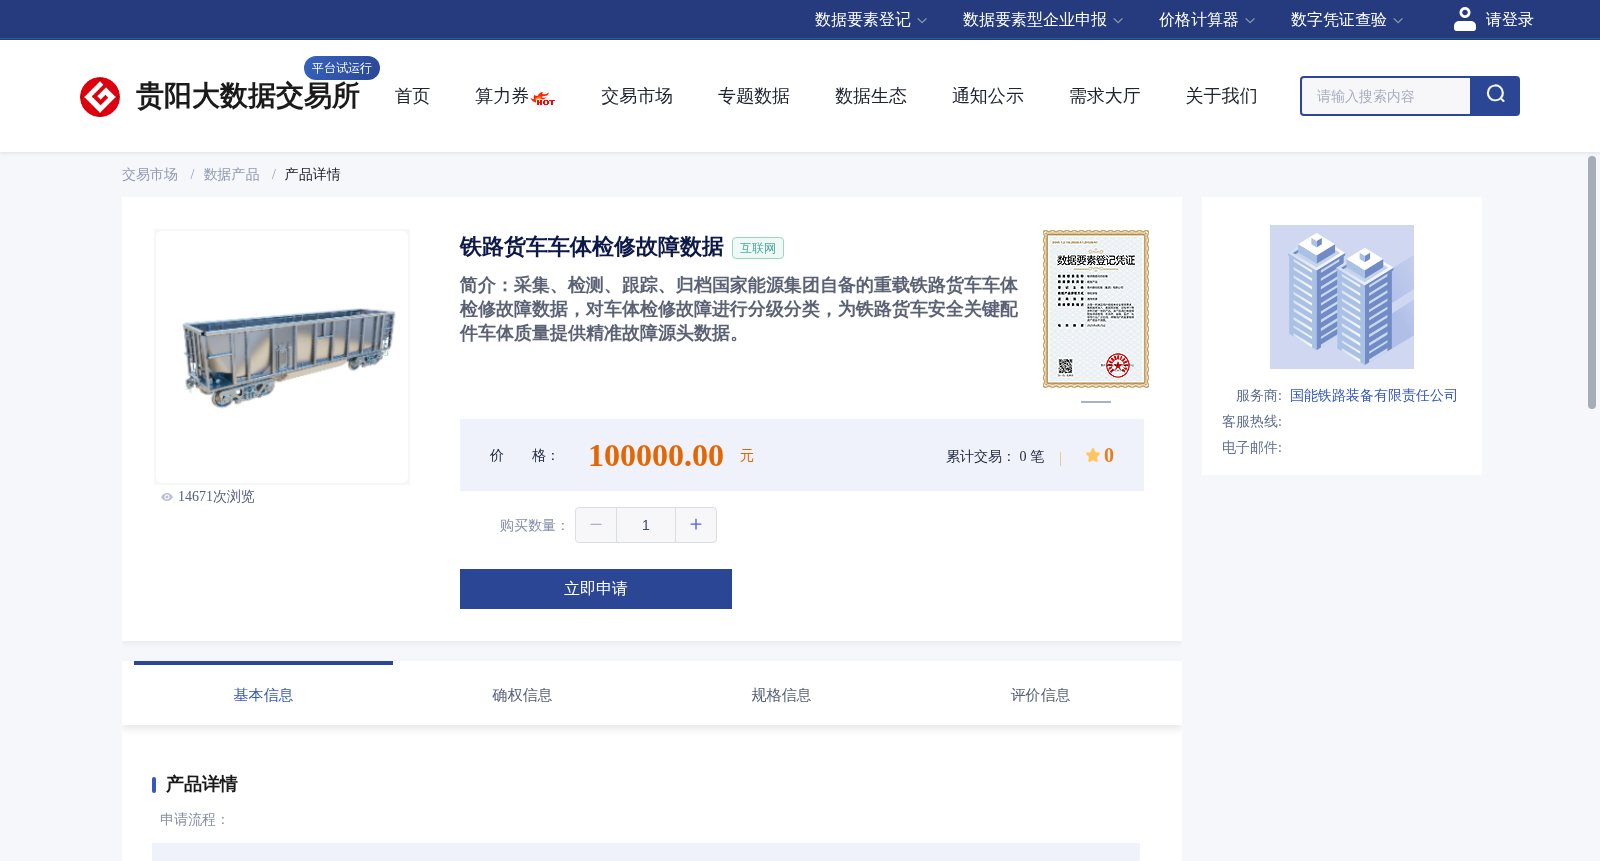Open the 需求大厅 navigation item

coord(1105,96)
